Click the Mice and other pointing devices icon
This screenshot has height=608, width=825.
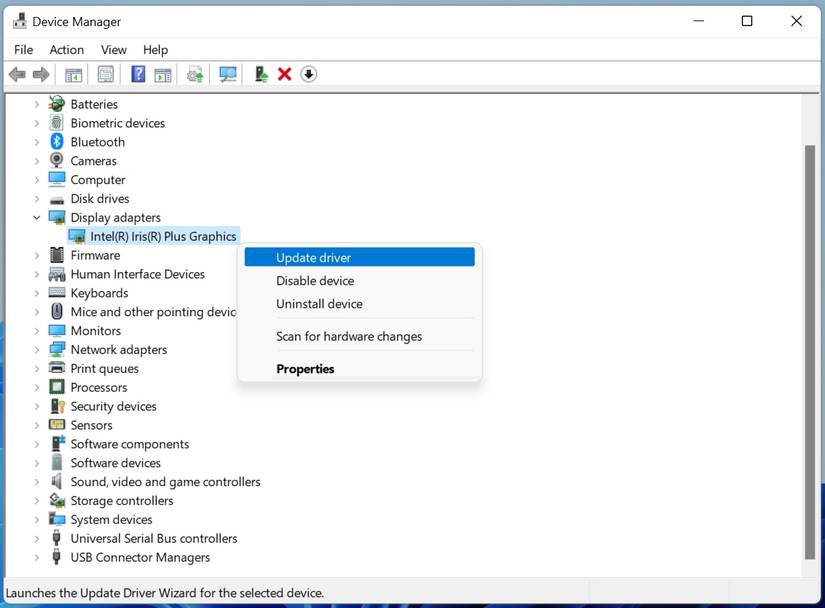[x=57, y=311]
